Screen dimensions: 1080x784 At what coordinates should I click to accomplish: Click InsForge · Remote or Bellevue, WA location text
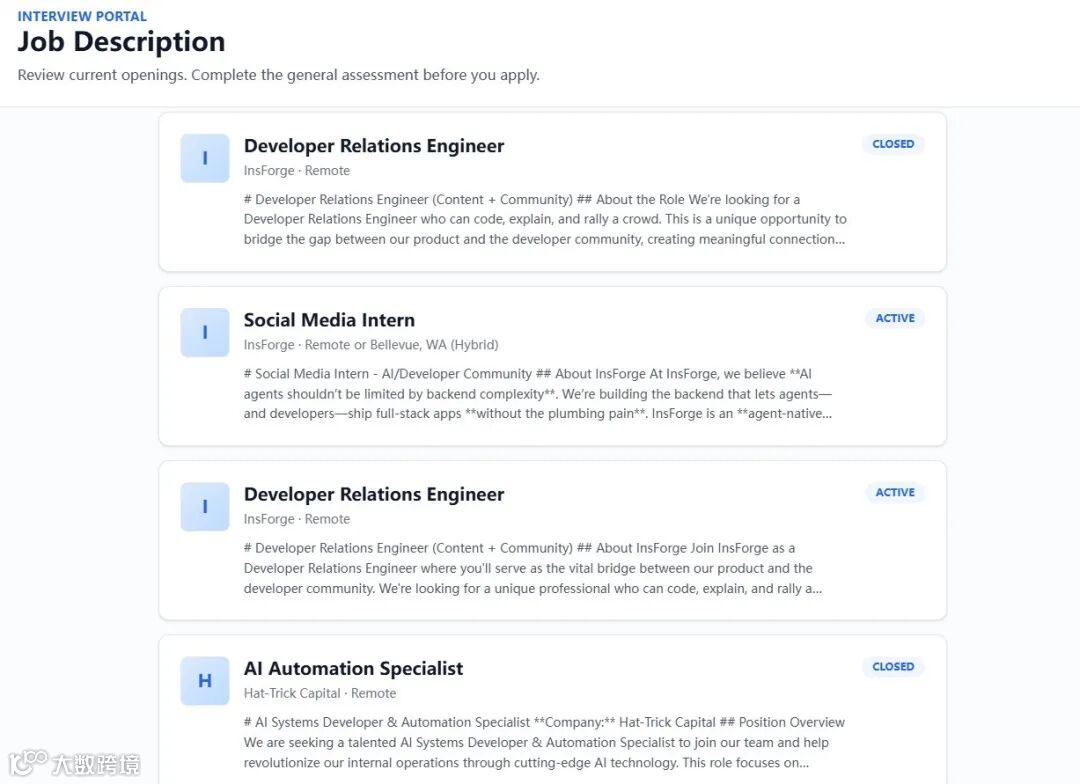click(x=371, y=344)
